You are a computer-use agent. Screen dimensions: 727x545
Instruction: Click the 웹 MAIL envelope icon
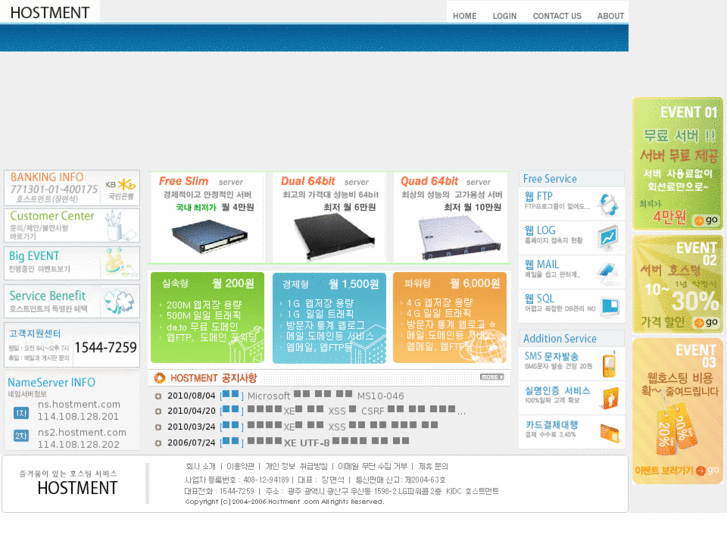point(608,273)
